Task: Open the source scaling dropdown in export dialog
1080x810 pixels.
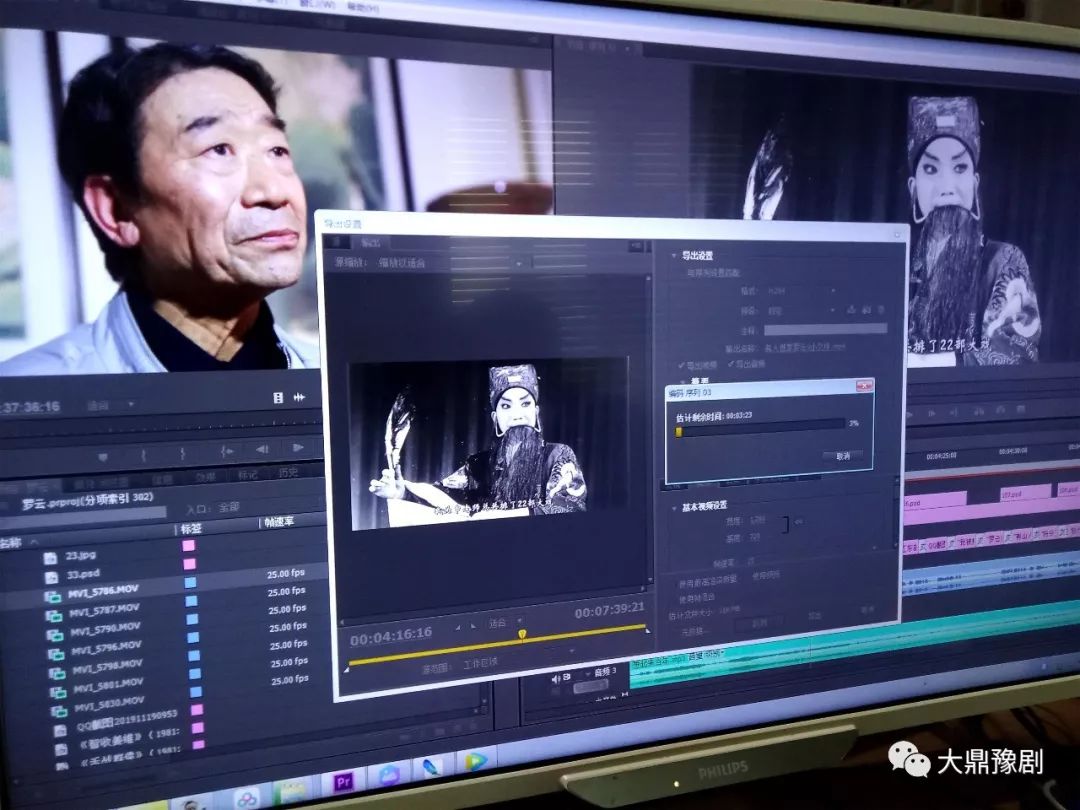Action: 452,262
